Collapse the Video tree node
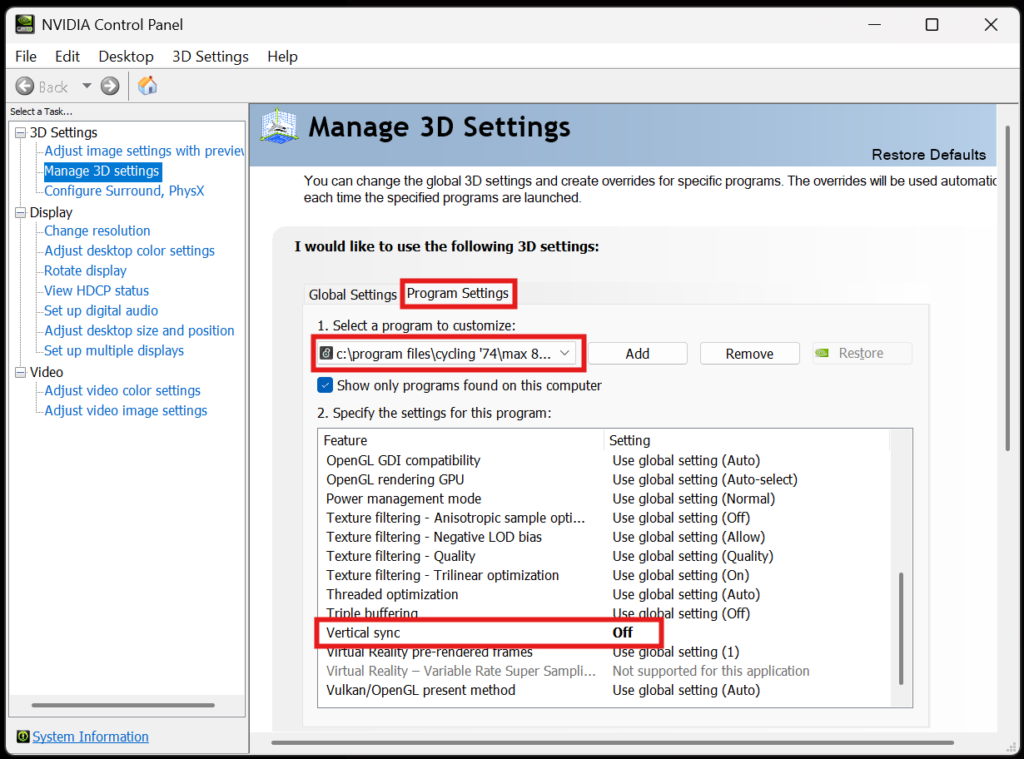Image resolution: width=1024 pixels, height=759 pixels. coord(20,372)
